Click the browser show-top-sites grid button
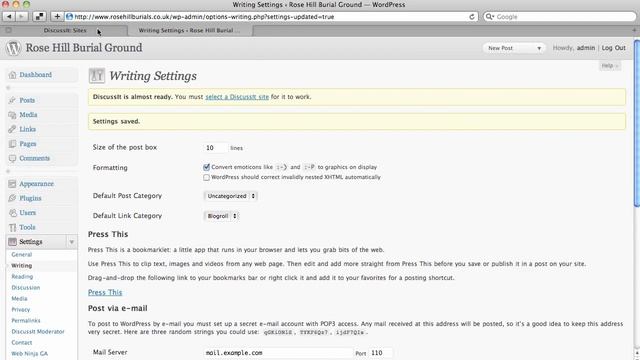Screen dimensions: 640x360 pos(39,16)
